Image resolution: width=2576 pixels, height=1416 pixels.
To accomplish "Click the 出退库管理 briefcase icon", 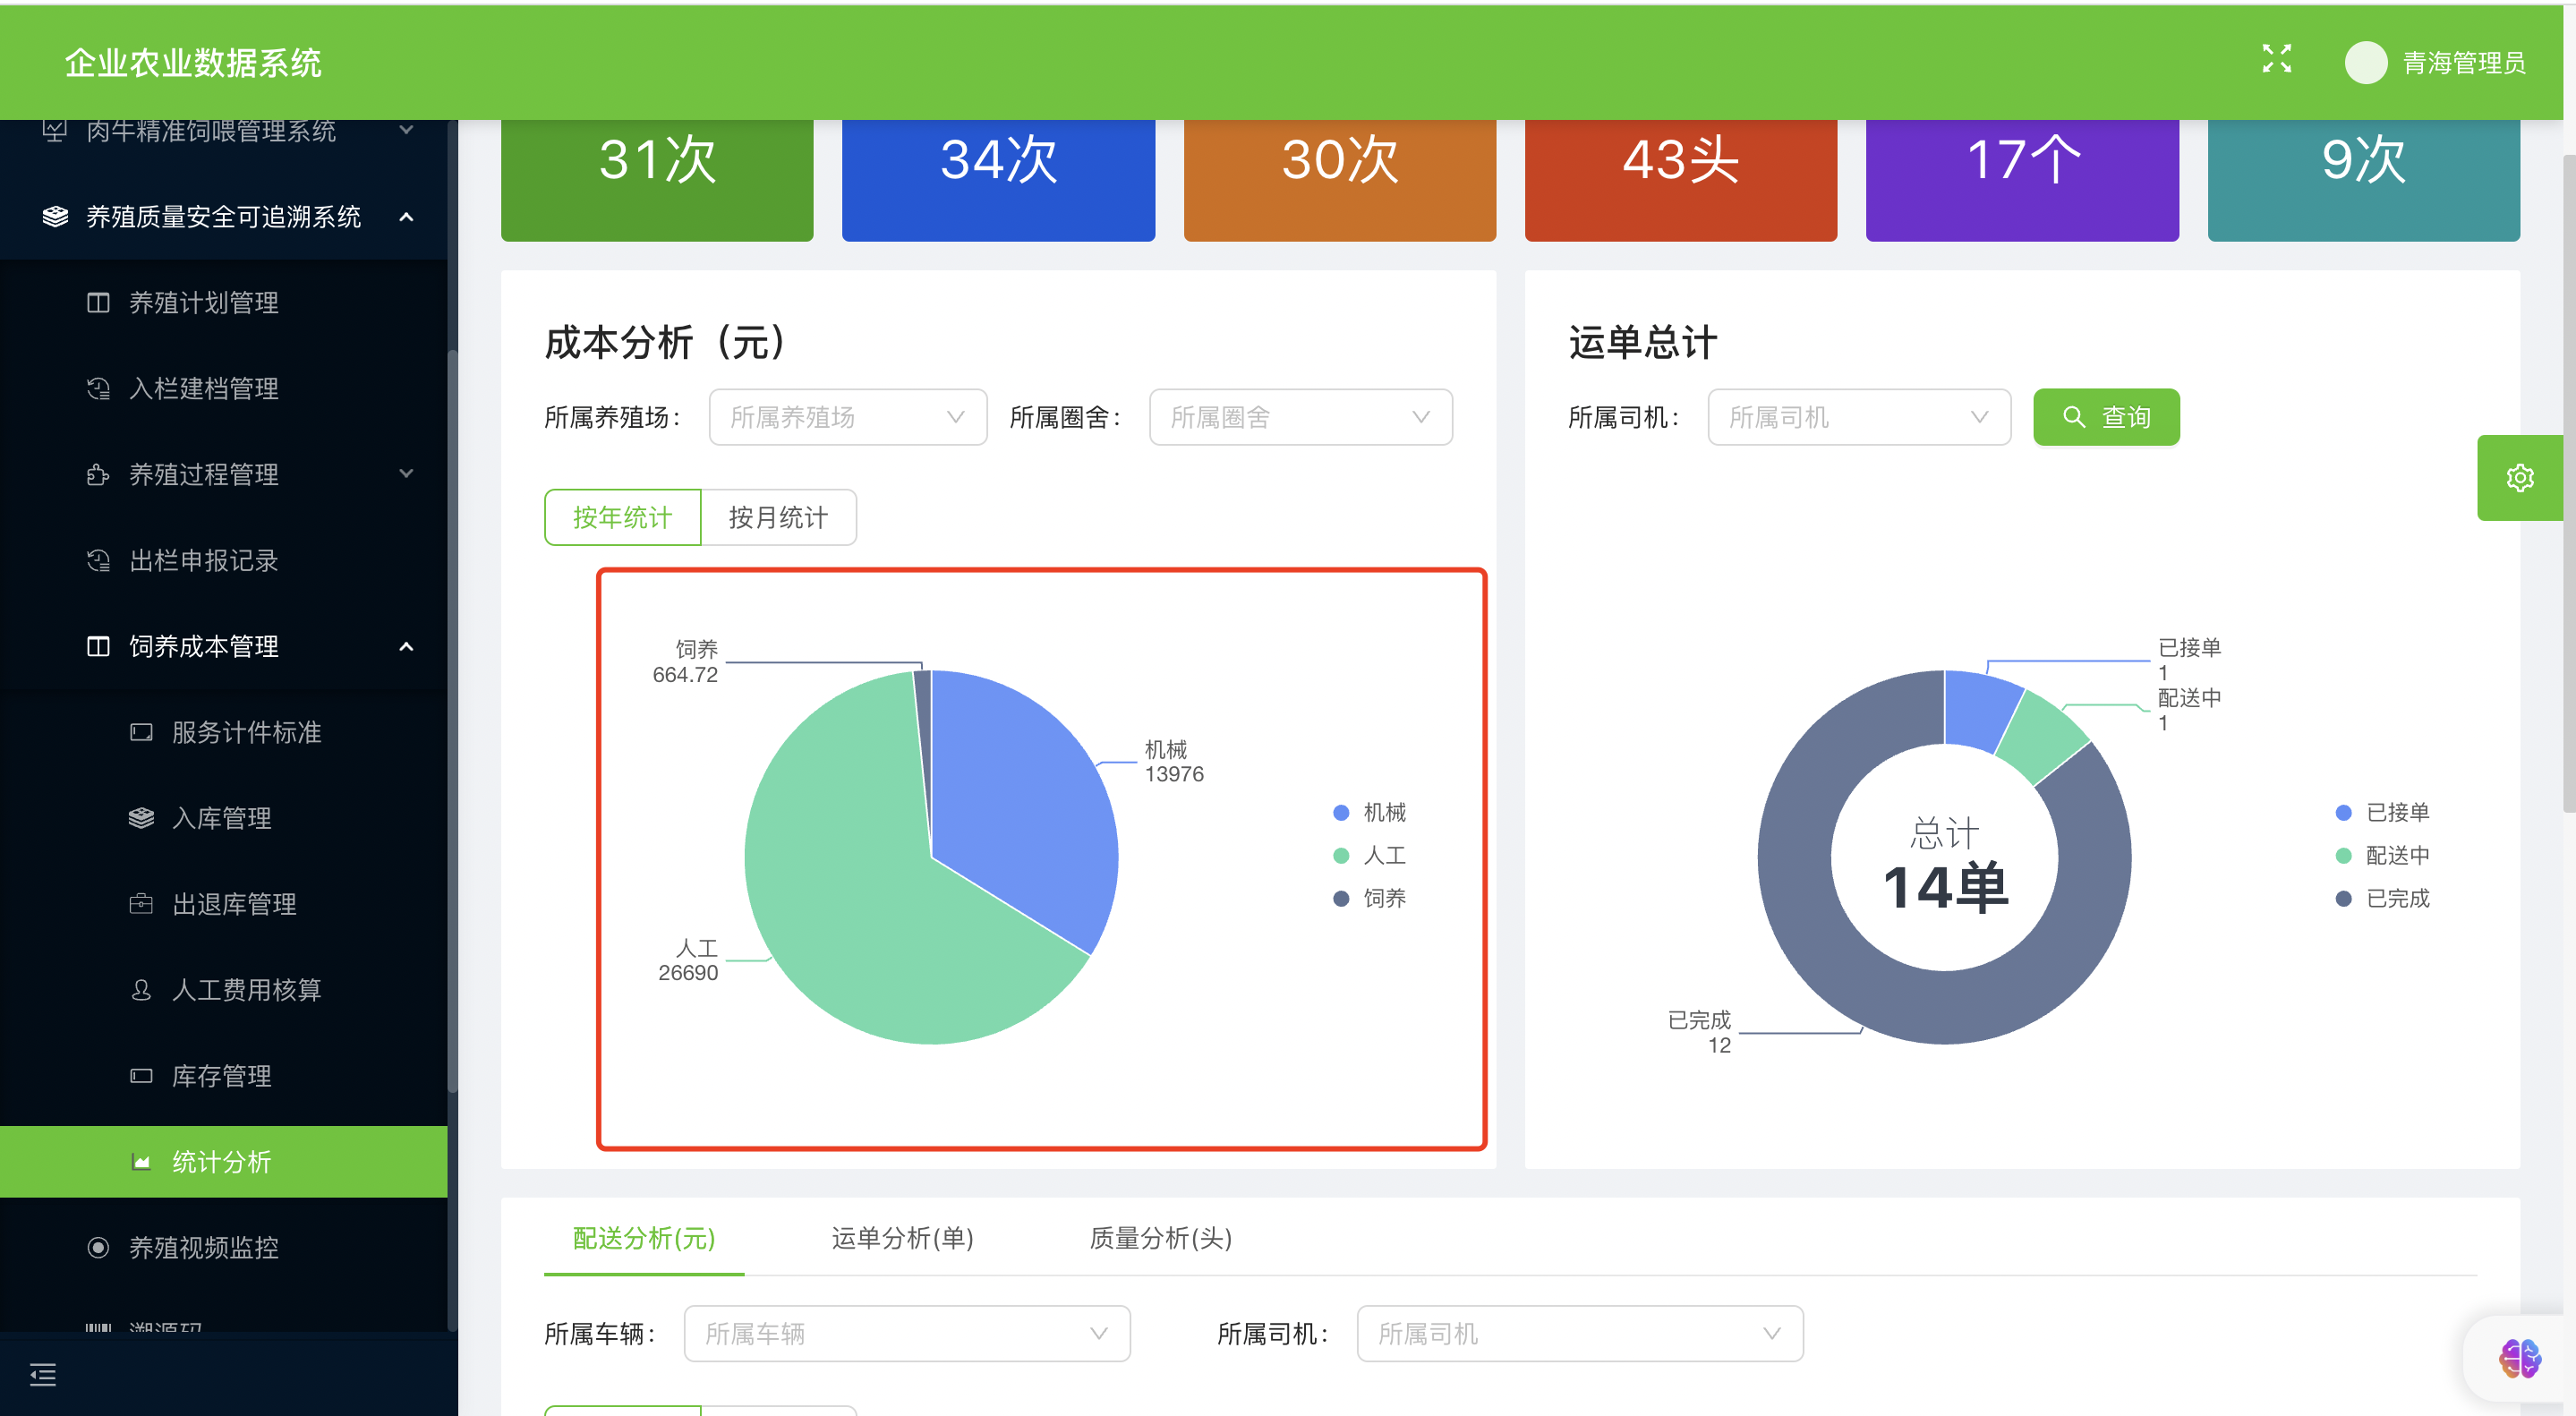I will [141, 904].
